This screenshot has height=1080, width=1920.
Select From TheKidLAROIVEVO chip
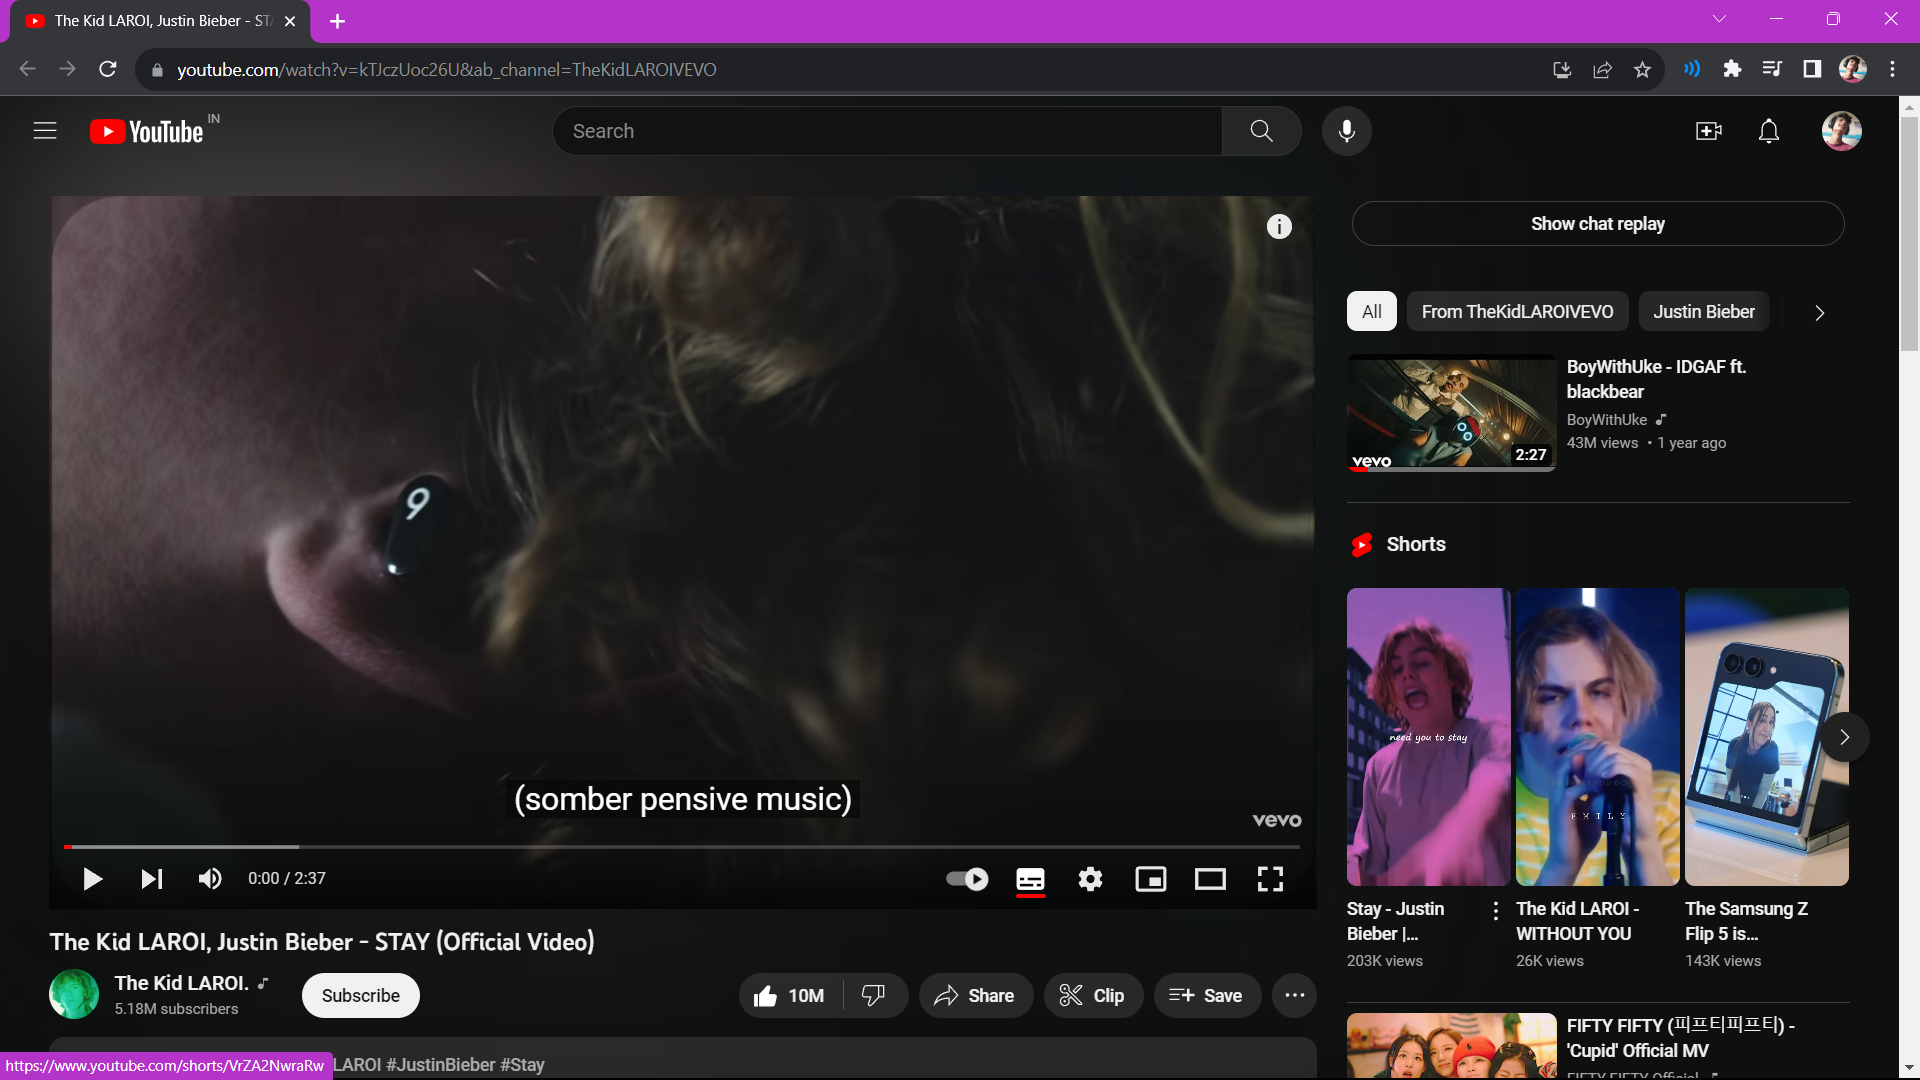point(1517,312)
